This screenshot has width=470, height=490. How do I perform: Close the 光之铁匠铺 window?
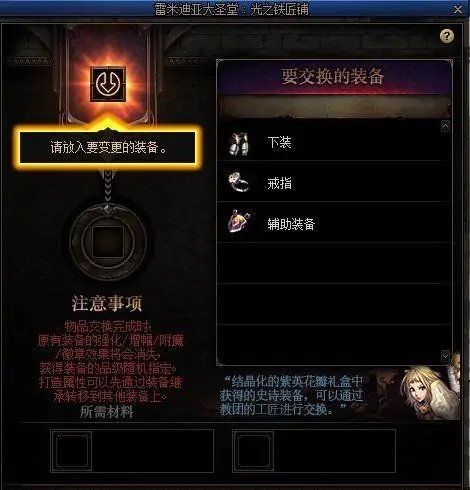click(x=458, y=10)
